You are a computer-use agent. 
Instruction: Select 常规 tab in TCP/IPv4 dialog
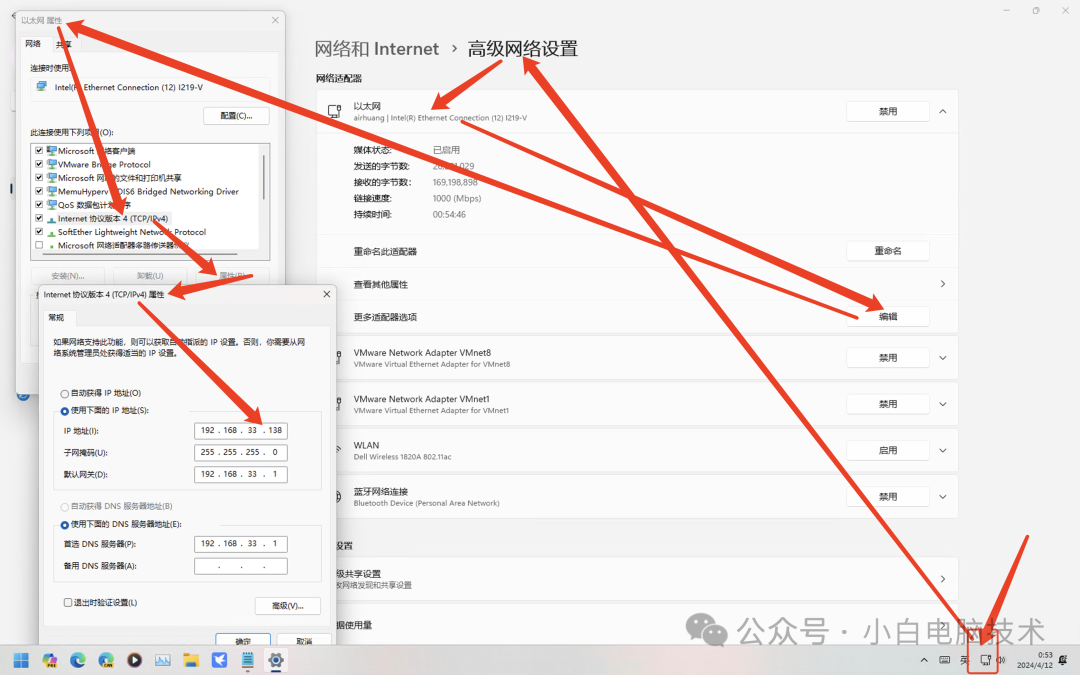click(x=56, y=318)
